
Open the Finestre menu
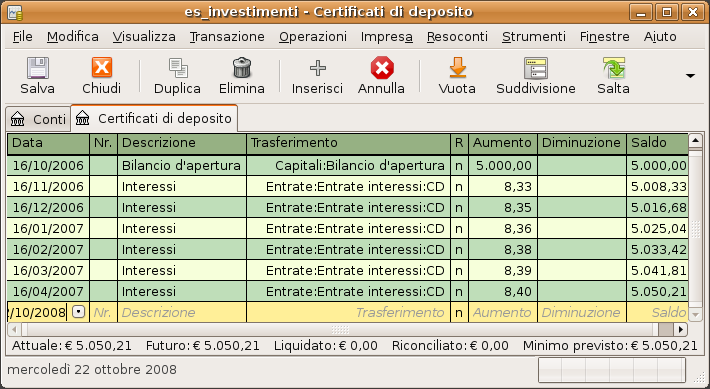click(x=604, y=36)
